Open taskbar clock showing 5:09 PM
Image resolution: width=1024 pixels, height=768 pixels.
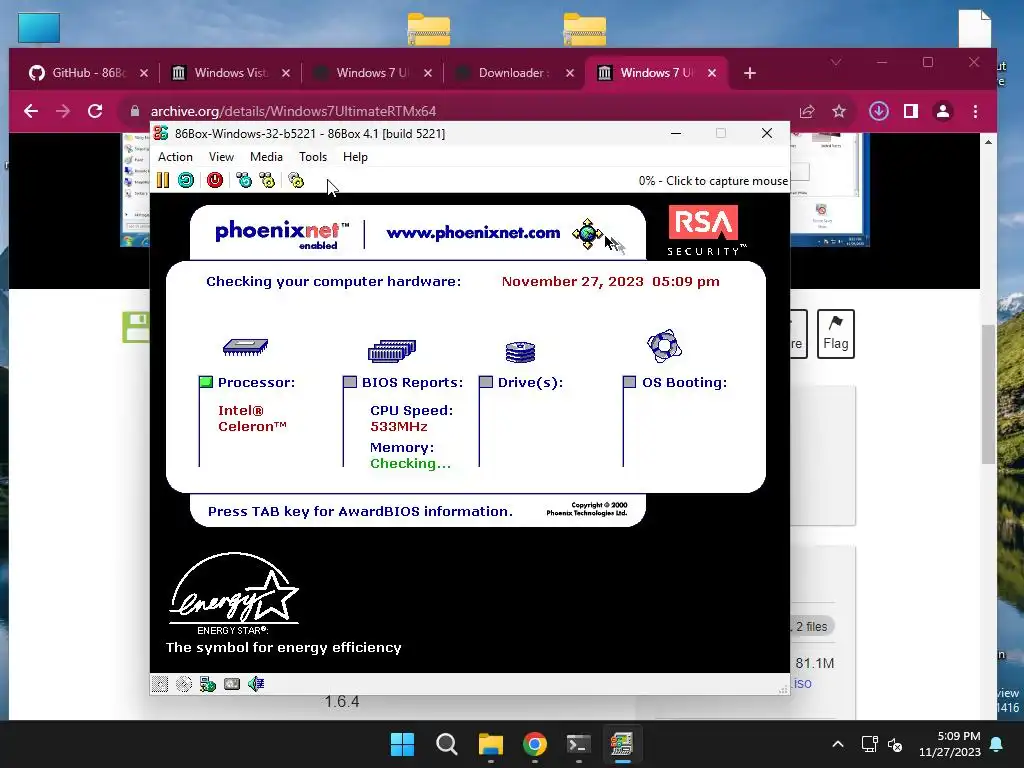(950, 744)
